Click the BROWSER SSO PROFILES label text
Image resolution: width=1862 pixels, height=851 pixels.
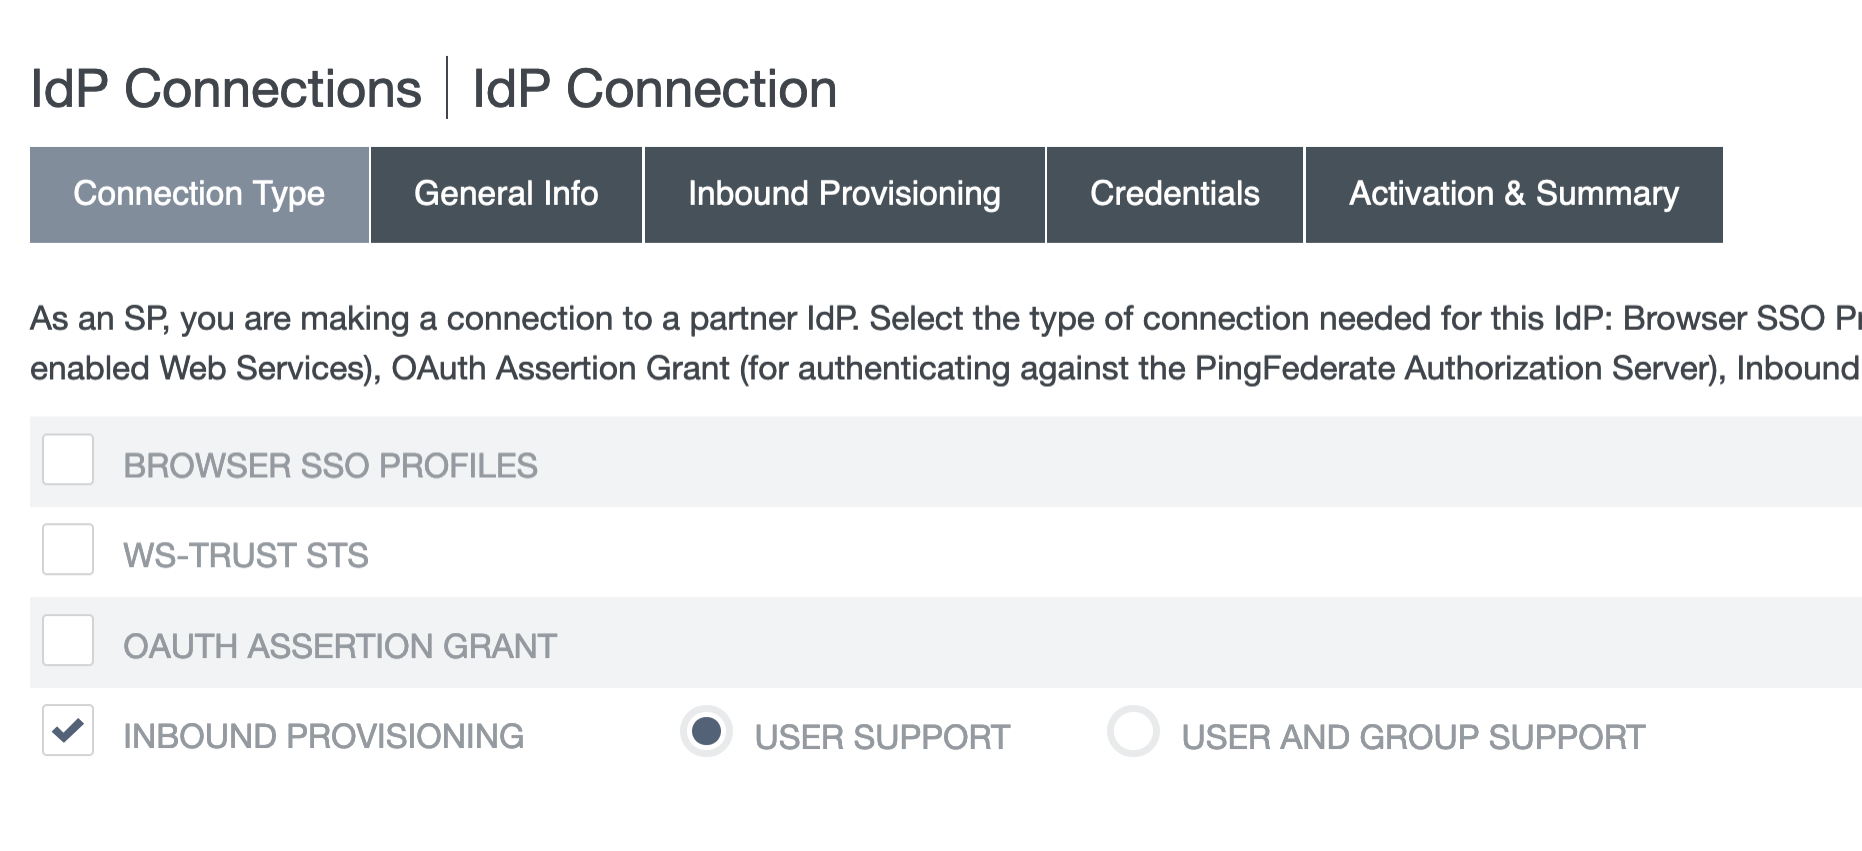[x=330, y=466]
